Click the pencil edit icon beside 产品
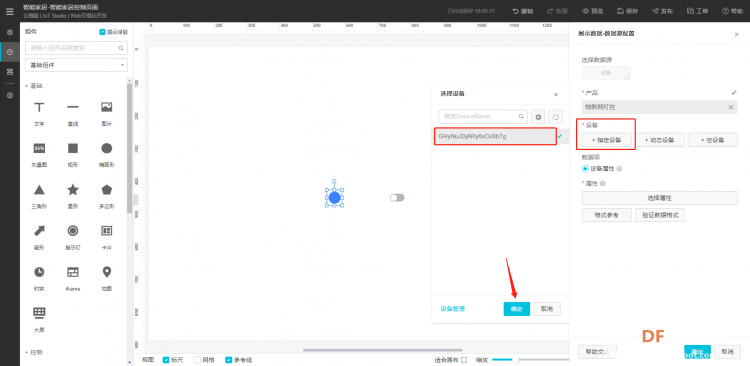This screenshot has height=366, width=750. (x=734, y=92)
